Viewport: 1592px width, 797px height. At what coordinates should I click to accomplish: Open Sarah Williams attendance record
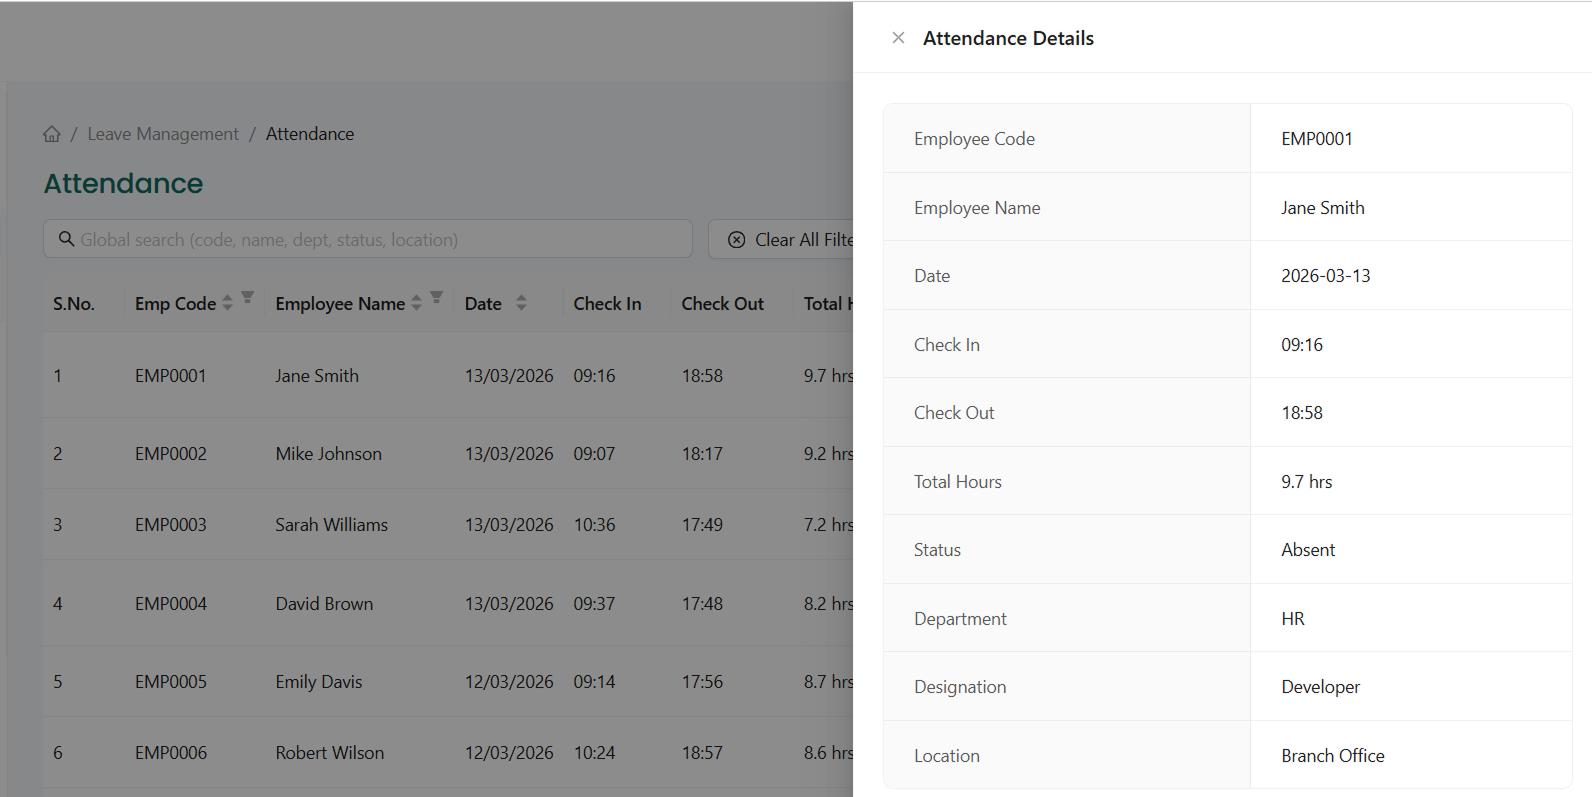(x=331, y=525)
